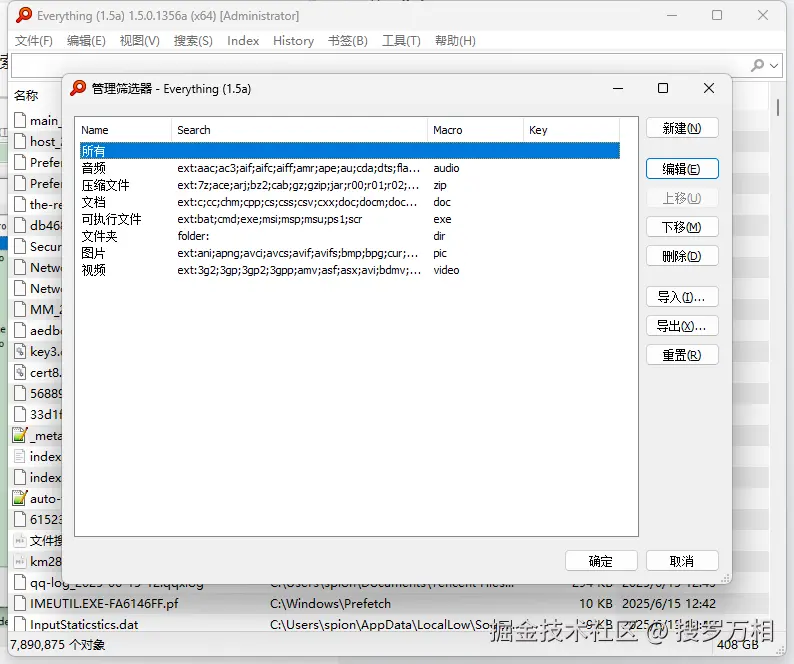Select the 压缩文件 filter row
The height and width of the screenshot is (664, 794).
pos(349,185)
